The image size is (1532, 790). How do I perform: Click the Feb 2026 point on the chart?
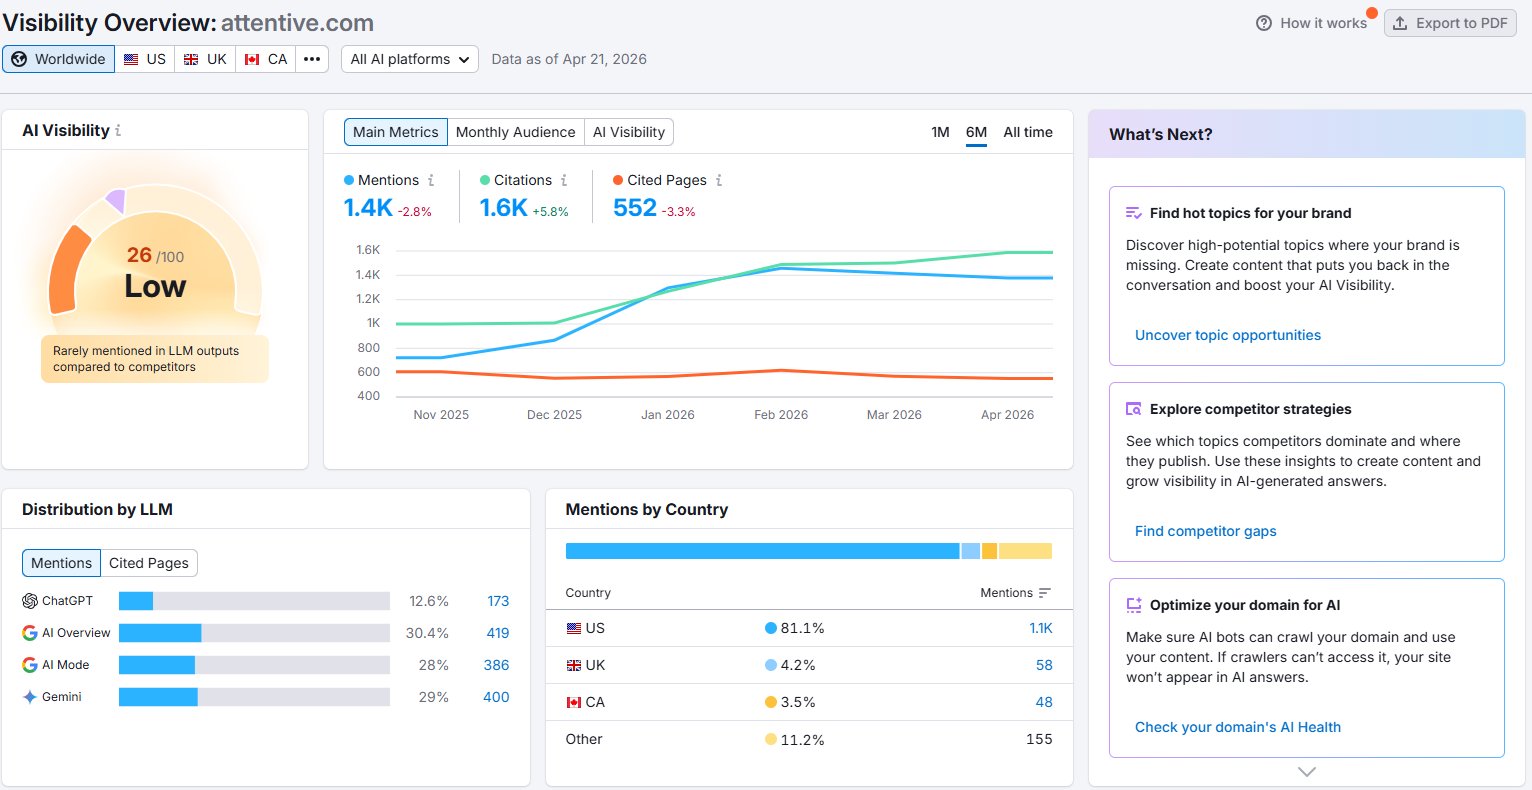[x=781, y=266]
